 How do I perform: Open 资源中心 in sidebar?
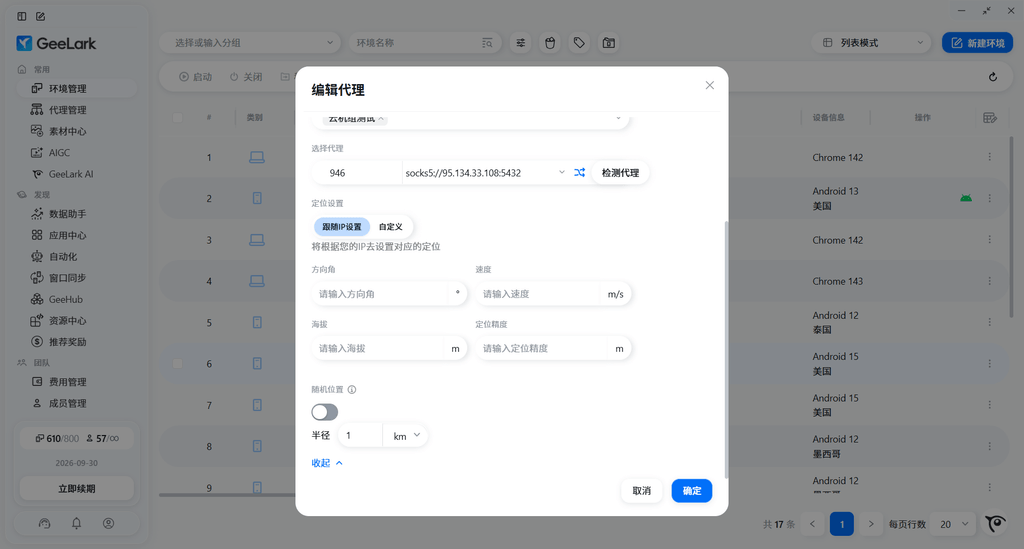(76, 321)
